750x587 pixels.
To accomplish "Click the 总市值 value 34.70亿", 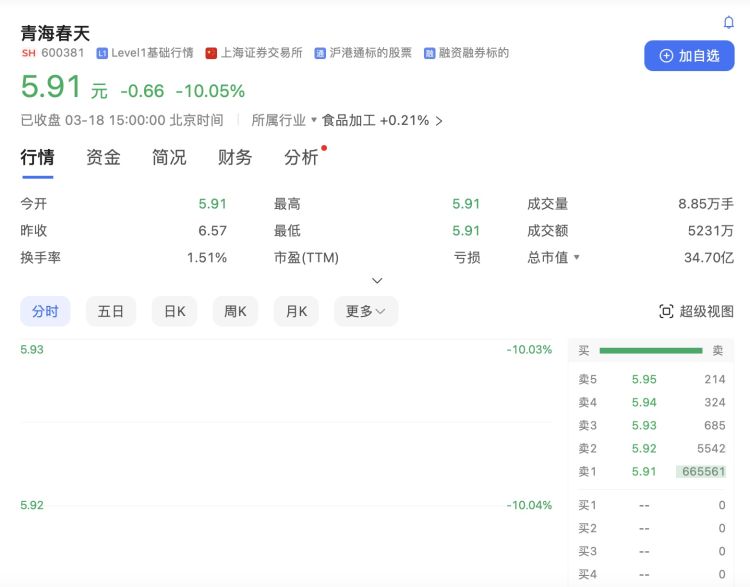I will 708,257.
